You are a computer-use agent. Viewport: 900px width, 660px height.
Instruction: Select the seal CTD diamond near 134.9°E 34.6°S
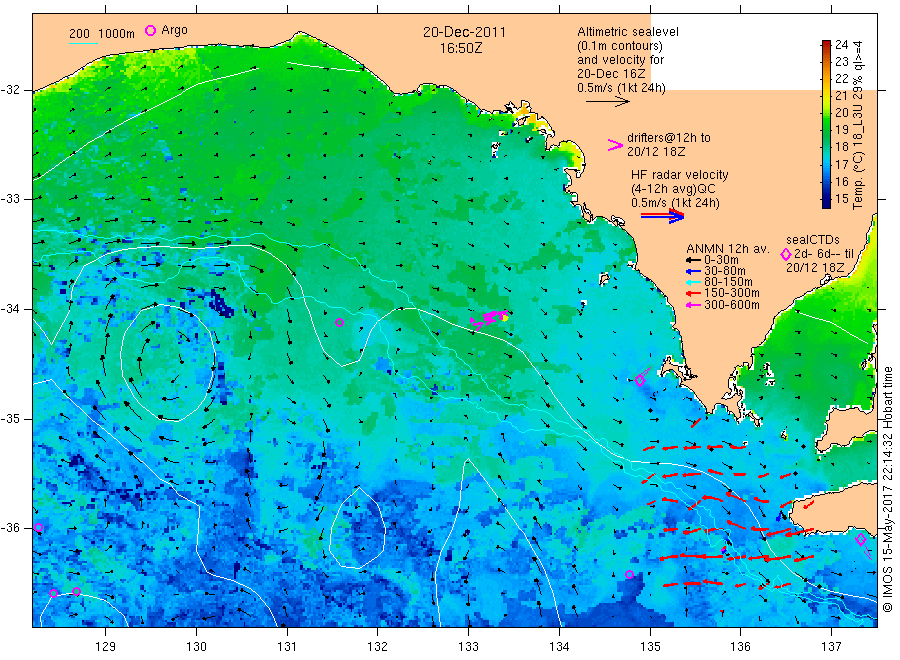(x=640, y=380)
